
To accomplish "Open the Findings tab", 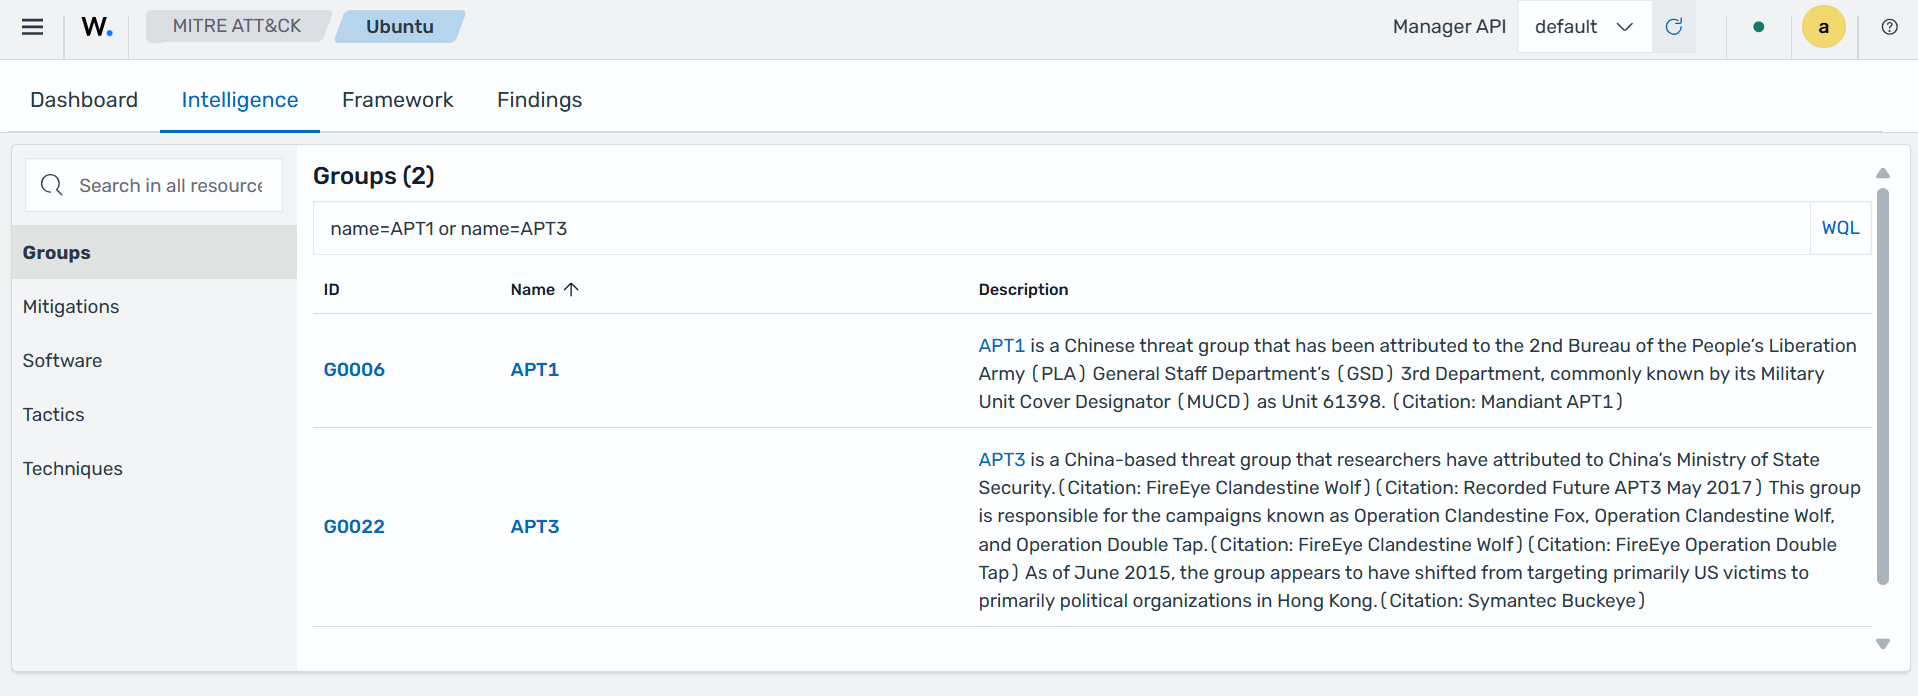I will coord(539,100).
